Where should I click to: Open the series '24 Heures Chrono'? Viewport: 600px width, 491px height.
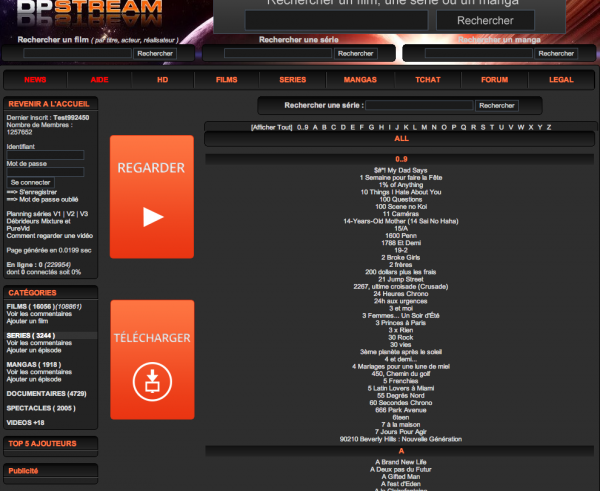pos(401,293)
